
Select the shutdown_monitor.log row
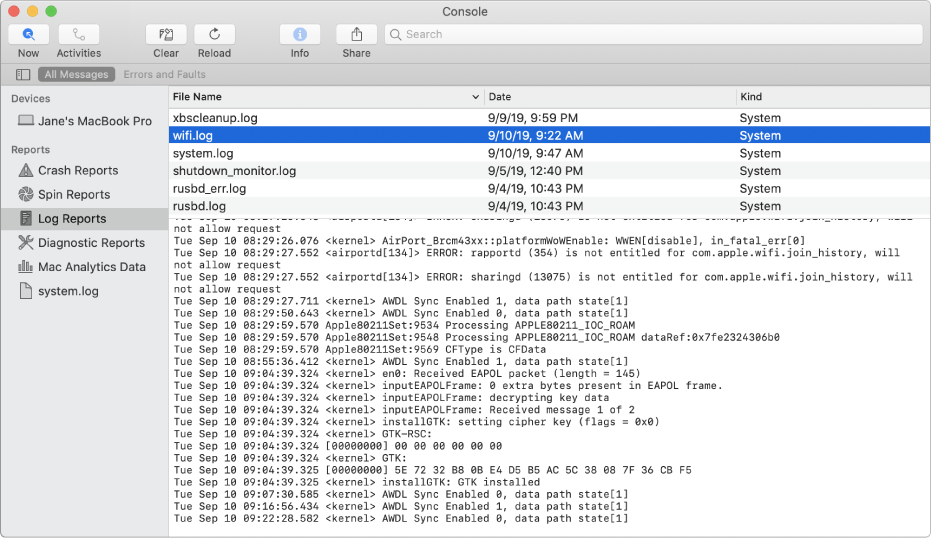pyautogui.click(x=235, y=171)
